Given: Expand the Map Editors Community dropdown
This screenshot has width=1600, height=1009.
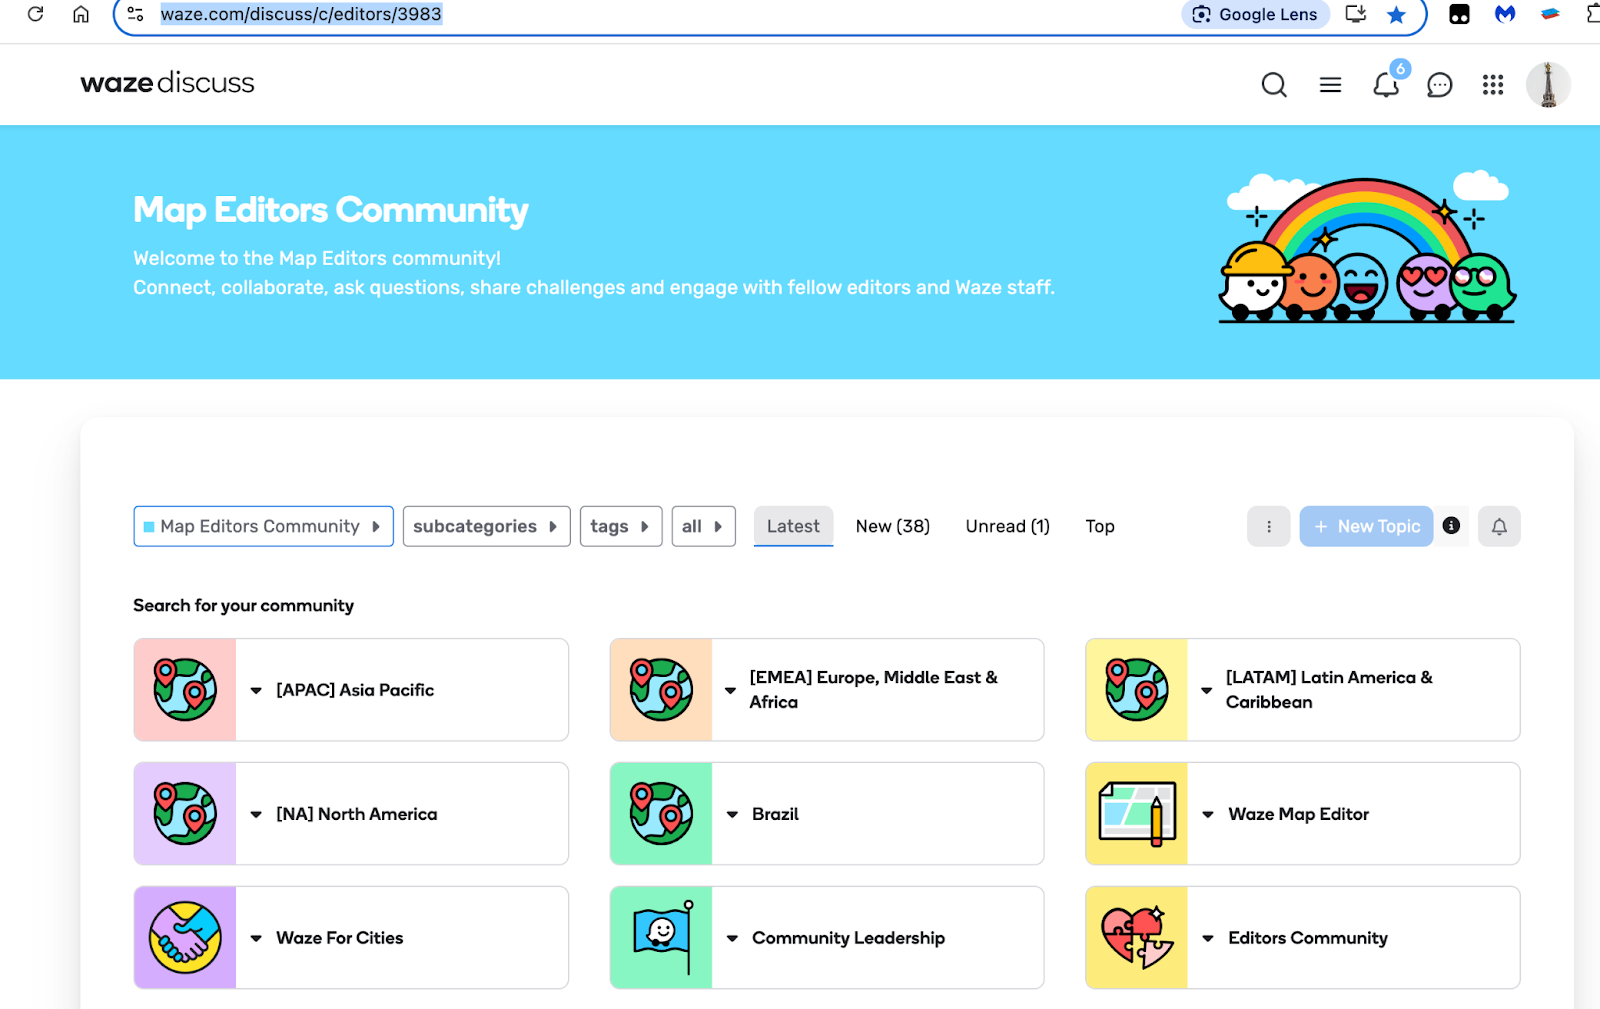Looking at the screenshot, I should point(263,527).
